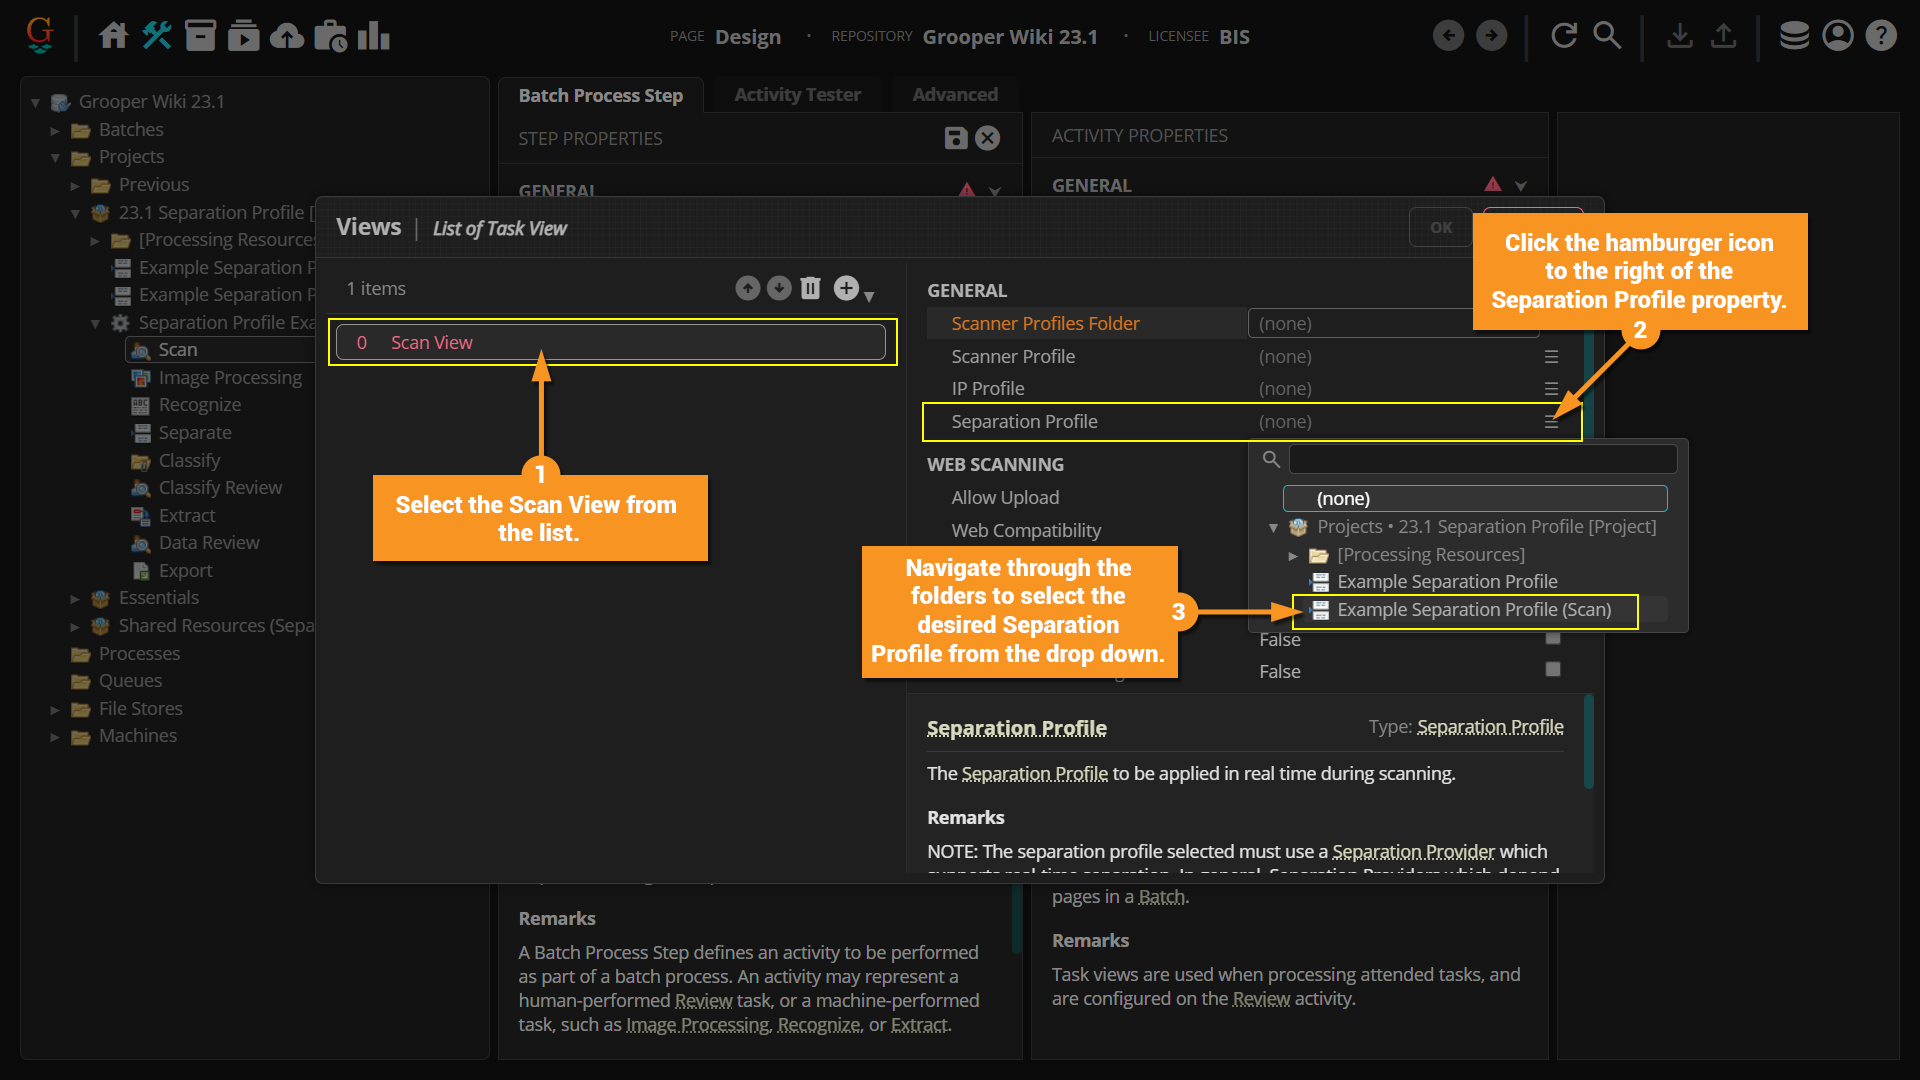1920x1080 pixels.
Task: Open the help question mark icon
Action: pos(1881,36)
